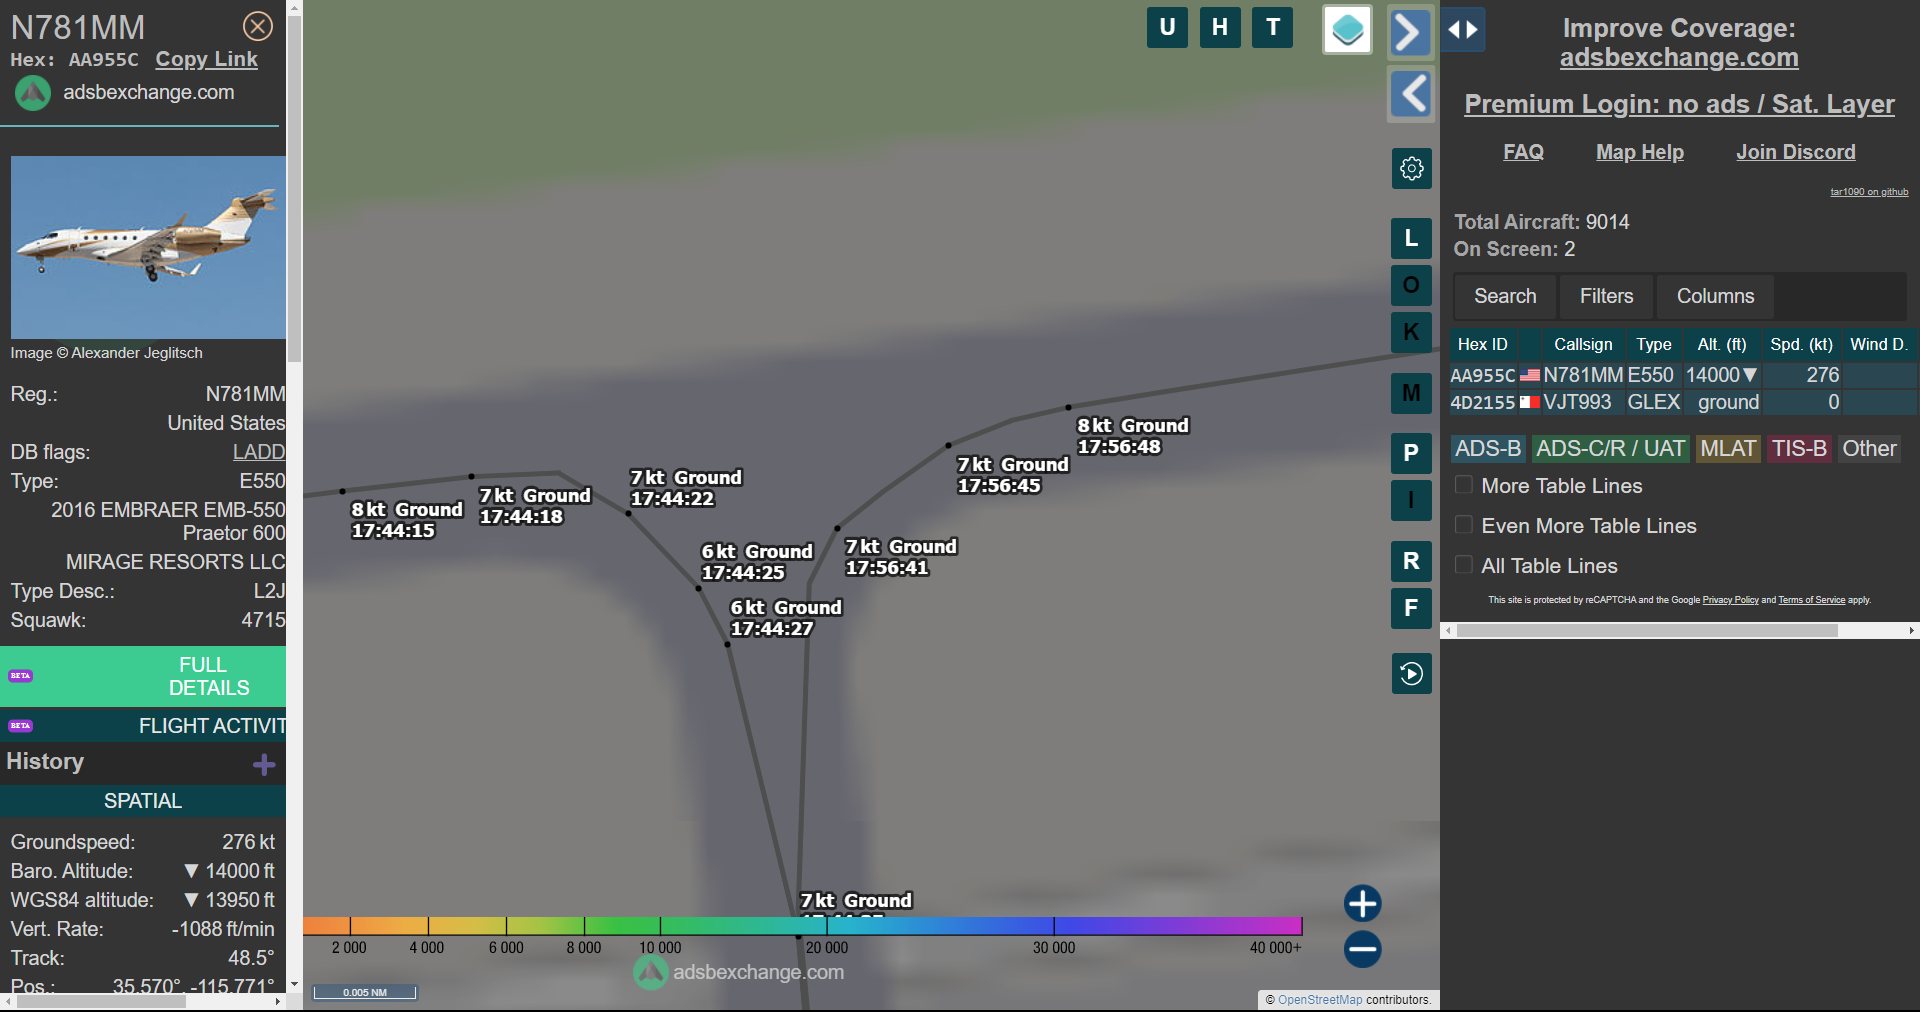The height and width of the screenshot is (1012, 1920).
Task: Open the Google Privacy Policy link
Action: tap(1730, 600)
